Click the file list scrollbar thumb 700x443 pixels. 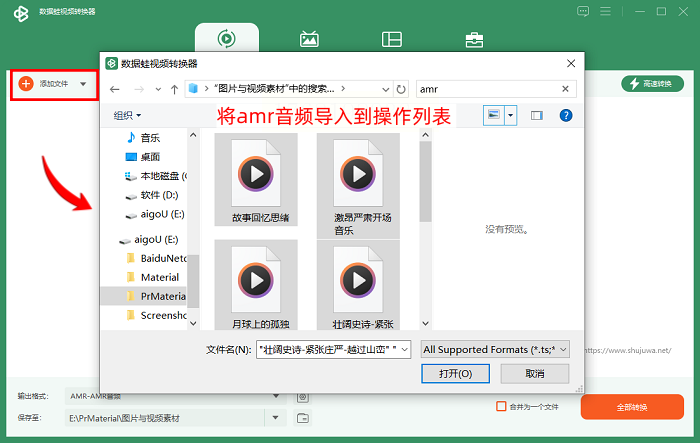click(x=425, y=181)
